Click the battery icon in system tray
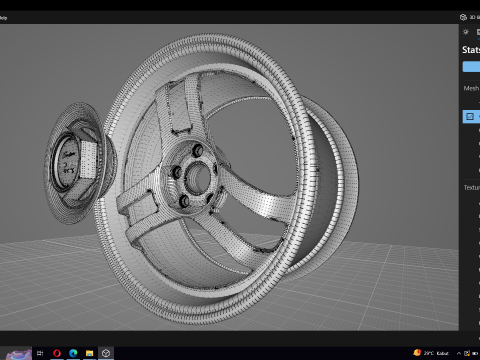 tap(475, 353)
